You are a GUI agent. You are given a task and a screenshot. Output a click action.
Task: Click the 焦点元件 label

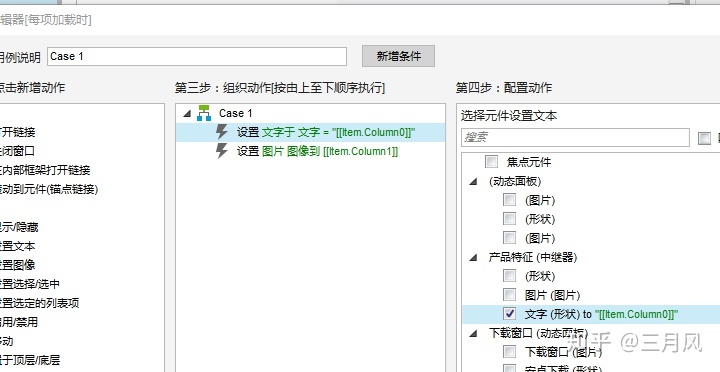(x=529, y=162)
